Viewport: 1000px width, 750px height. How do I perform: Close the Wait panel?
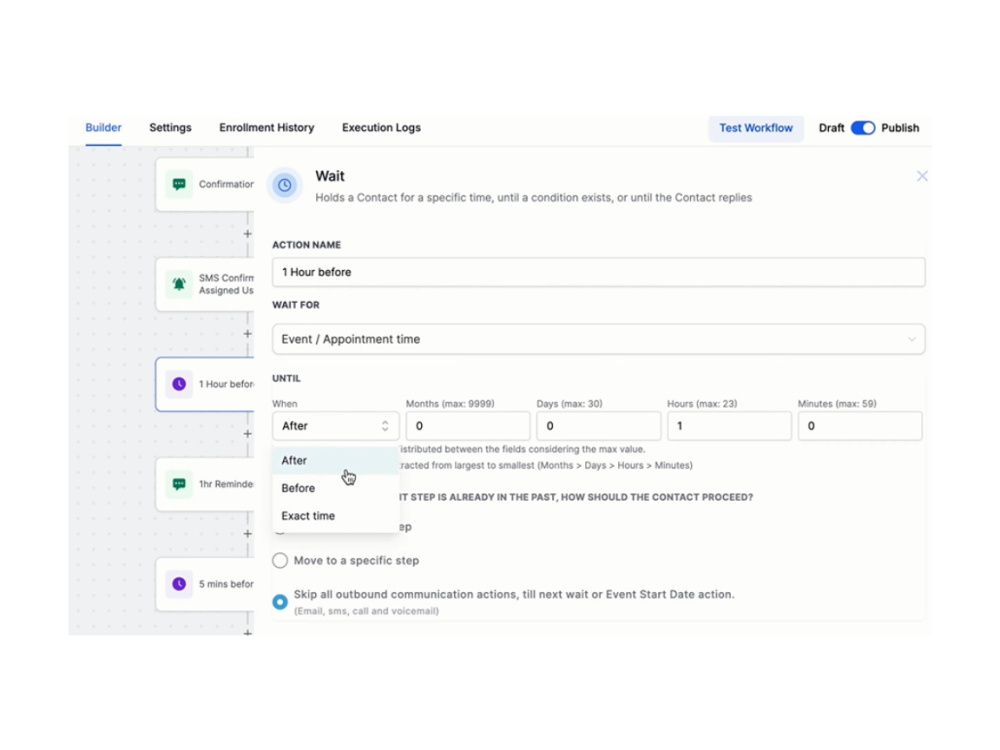coord(922,176)
